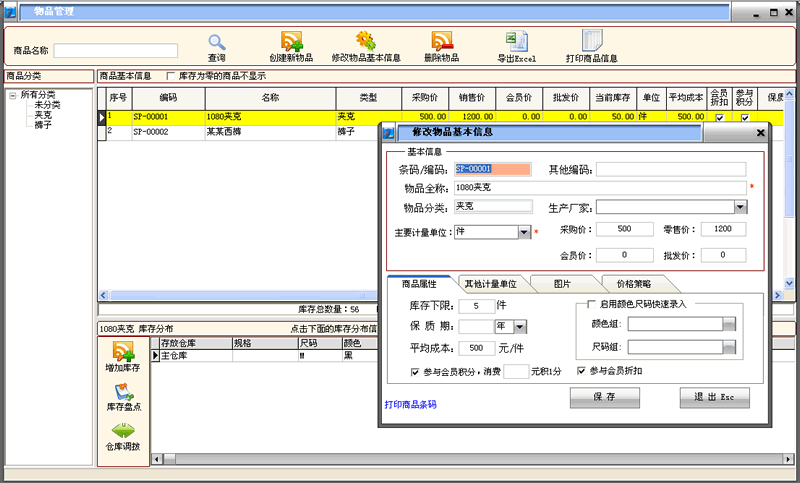The height and width of the screenshot is (483, 800).
Task: Open the 保质期 unit 年 dropdown
Action: click(x=520, y=326)
